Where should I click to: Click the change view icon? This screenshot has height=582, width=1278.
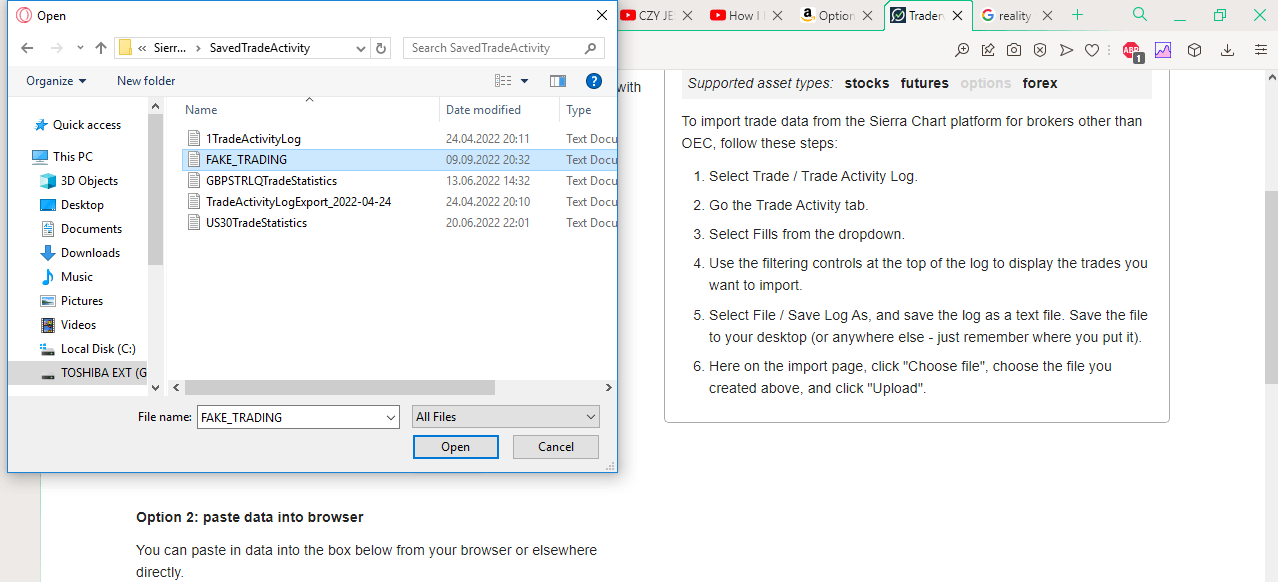[x=503, y=81]
